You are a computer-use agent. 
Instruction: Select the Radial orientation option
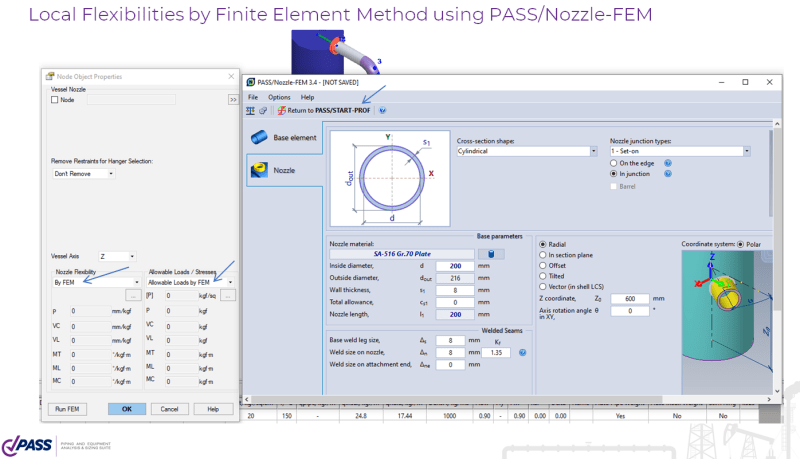(543, 244)
